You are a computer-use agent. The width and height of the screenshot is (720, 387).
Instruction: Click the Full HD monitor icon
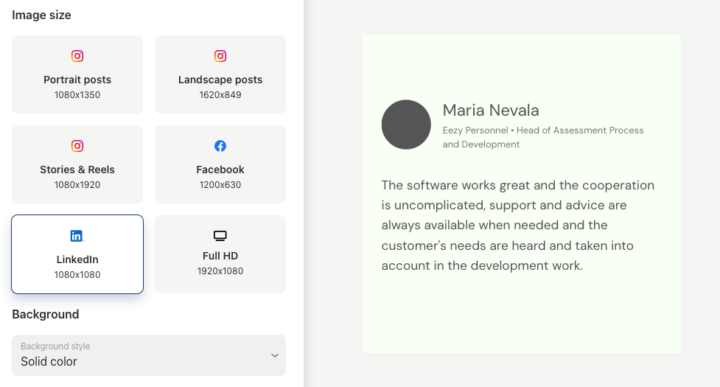point(220,236)
